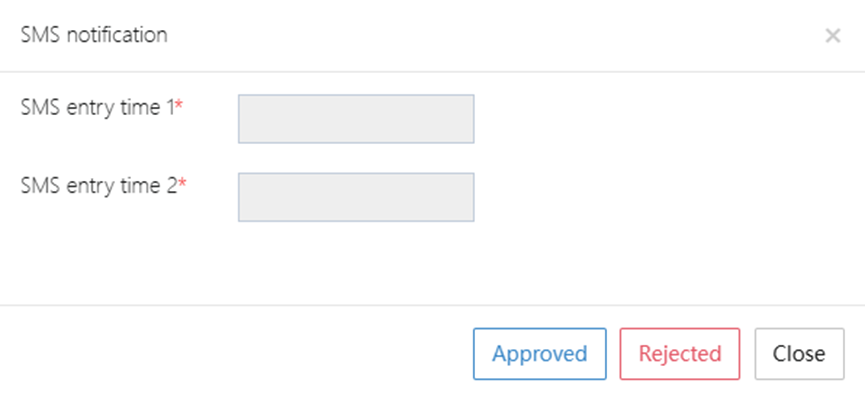The height and width of the screenshot is (396, 865).
Task: Close dialog via gray-bordered Close button
Action: (x=799, y=354)
